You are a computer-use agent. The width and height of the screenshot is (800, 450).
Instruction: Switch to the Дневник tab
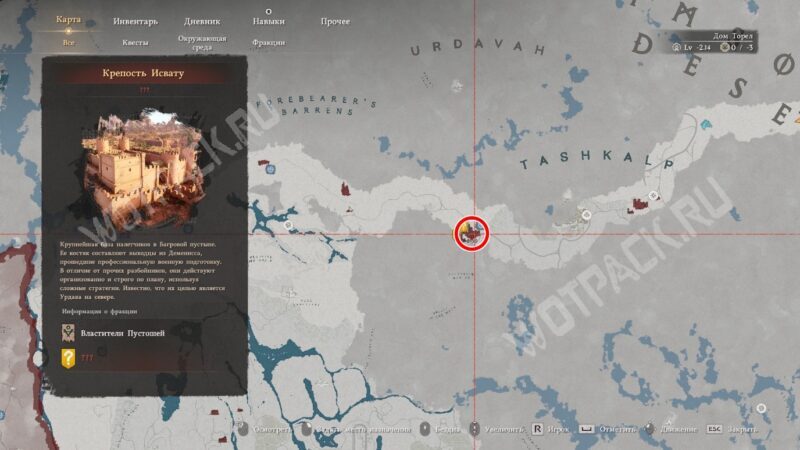coord(203,20)
